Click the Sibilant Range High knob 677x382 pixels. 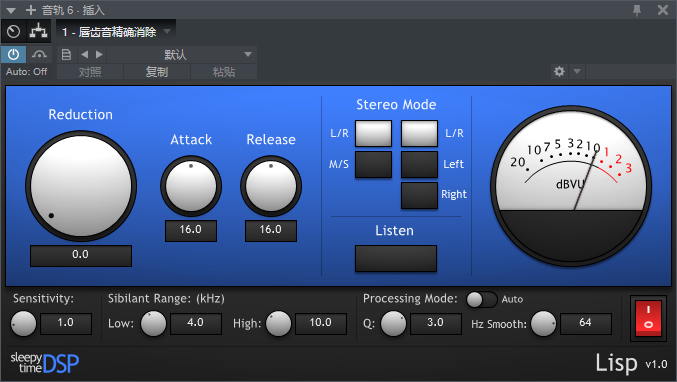click(278, 323)
